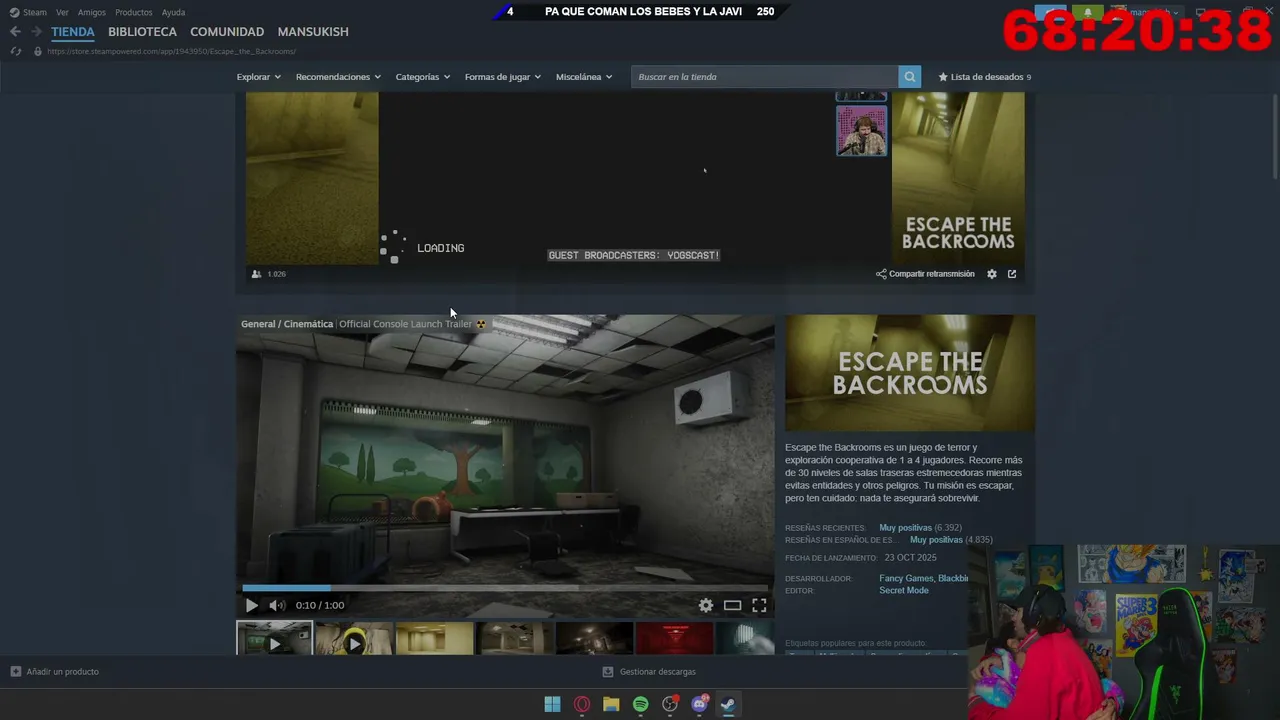1280x720 pixels.
Task: Go forward with the Steam forward arrow
Action: pyautogui.click(x=36, y=32)
